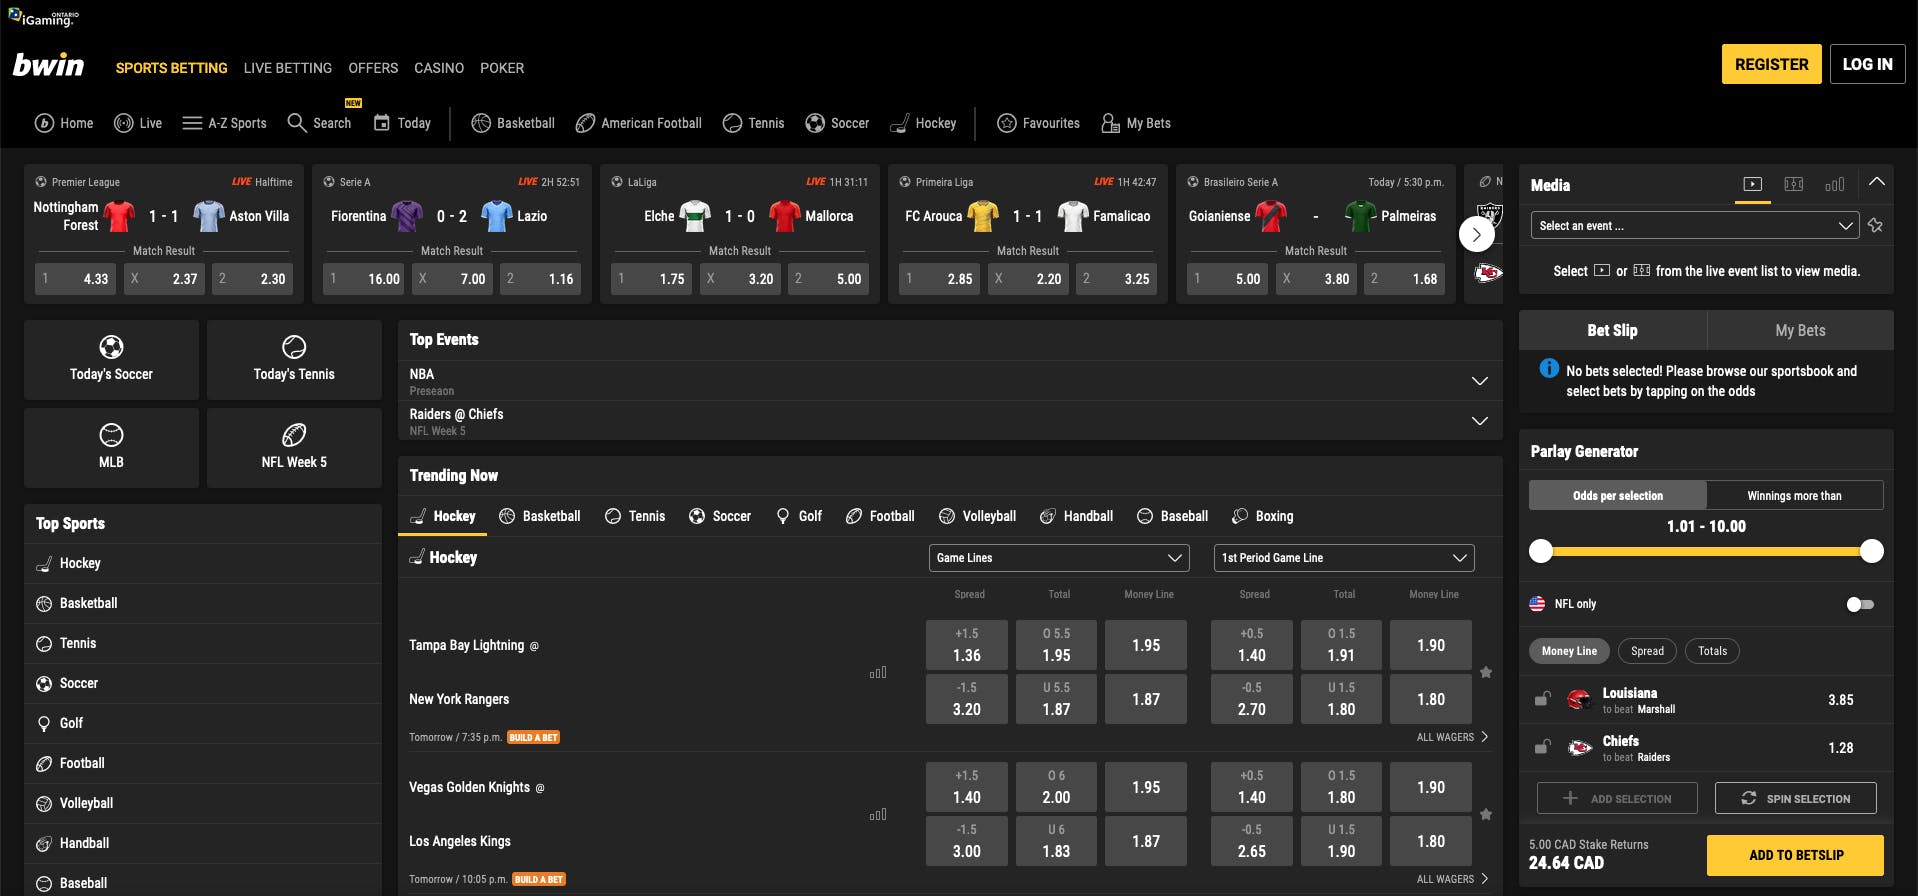Expand the Raiders @ Chiefs top event
The width and height of the screenshot is (1918, 896).
coord(950,421)
